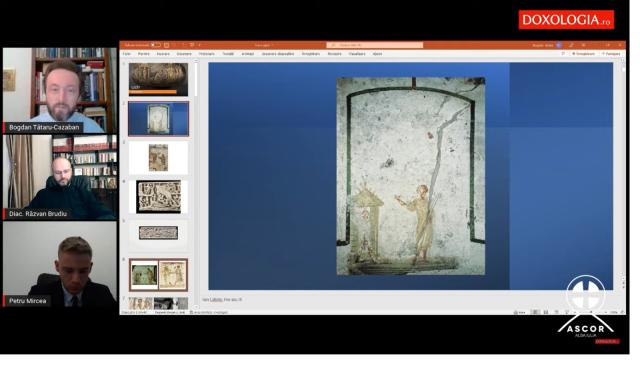Click the zoom percentage value in status bar
Image resolution: width=640 pixels, height=378 pixels.
coord(614,312)
